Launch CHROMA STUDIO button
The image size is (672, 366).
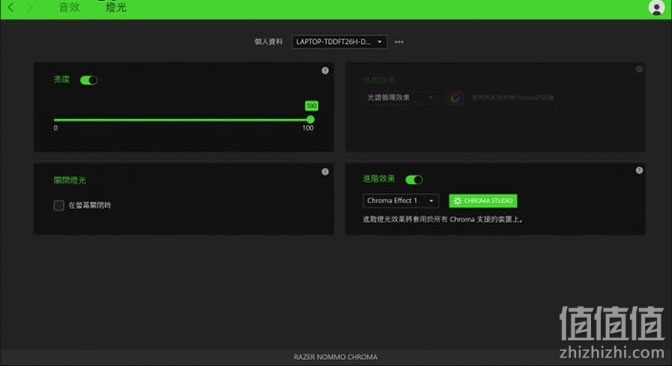[483, 201]
